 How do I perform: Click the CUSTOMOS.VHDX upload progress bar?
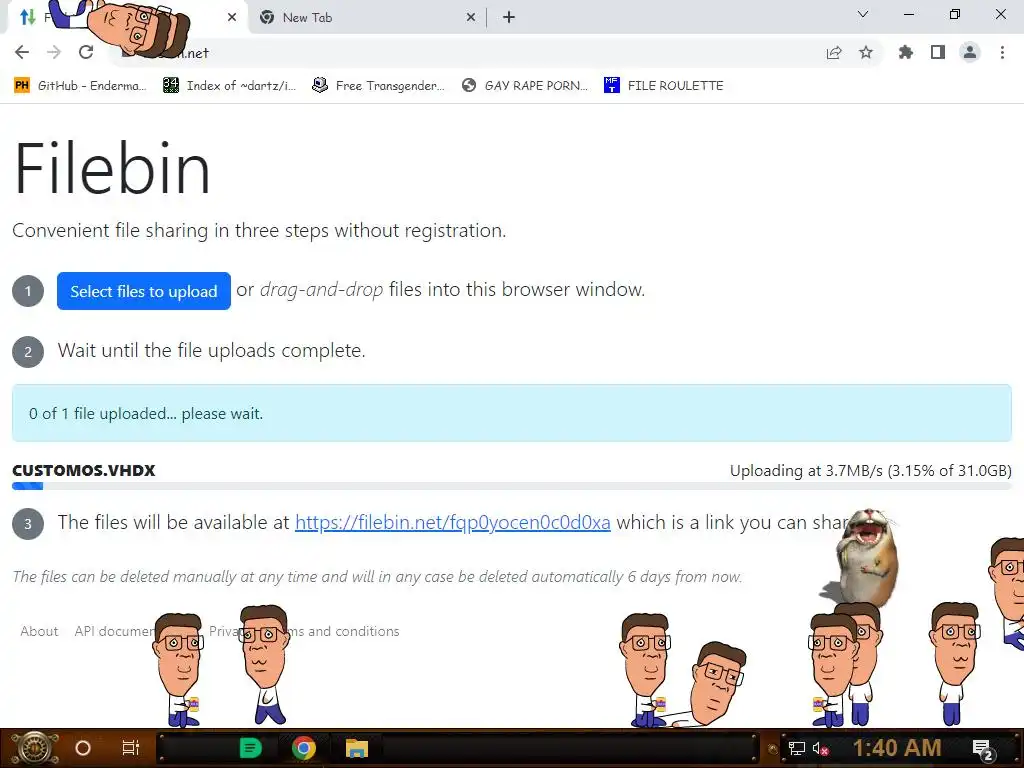(x=511, y=486)
